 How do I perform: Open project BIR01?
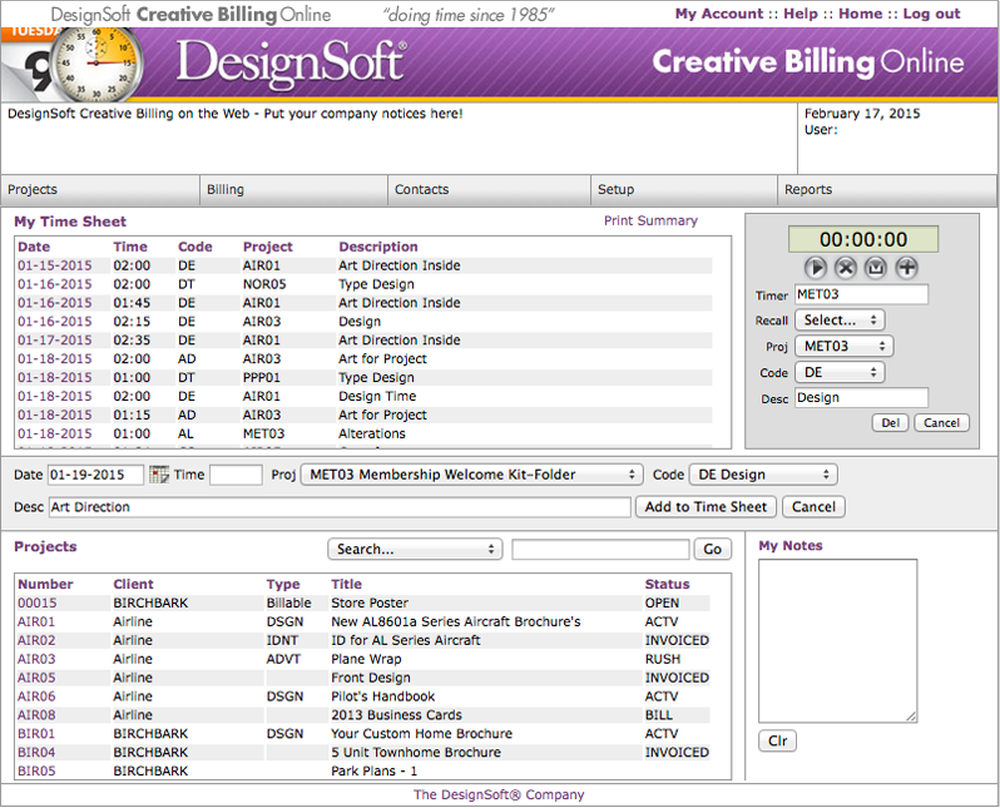(36, 733)
